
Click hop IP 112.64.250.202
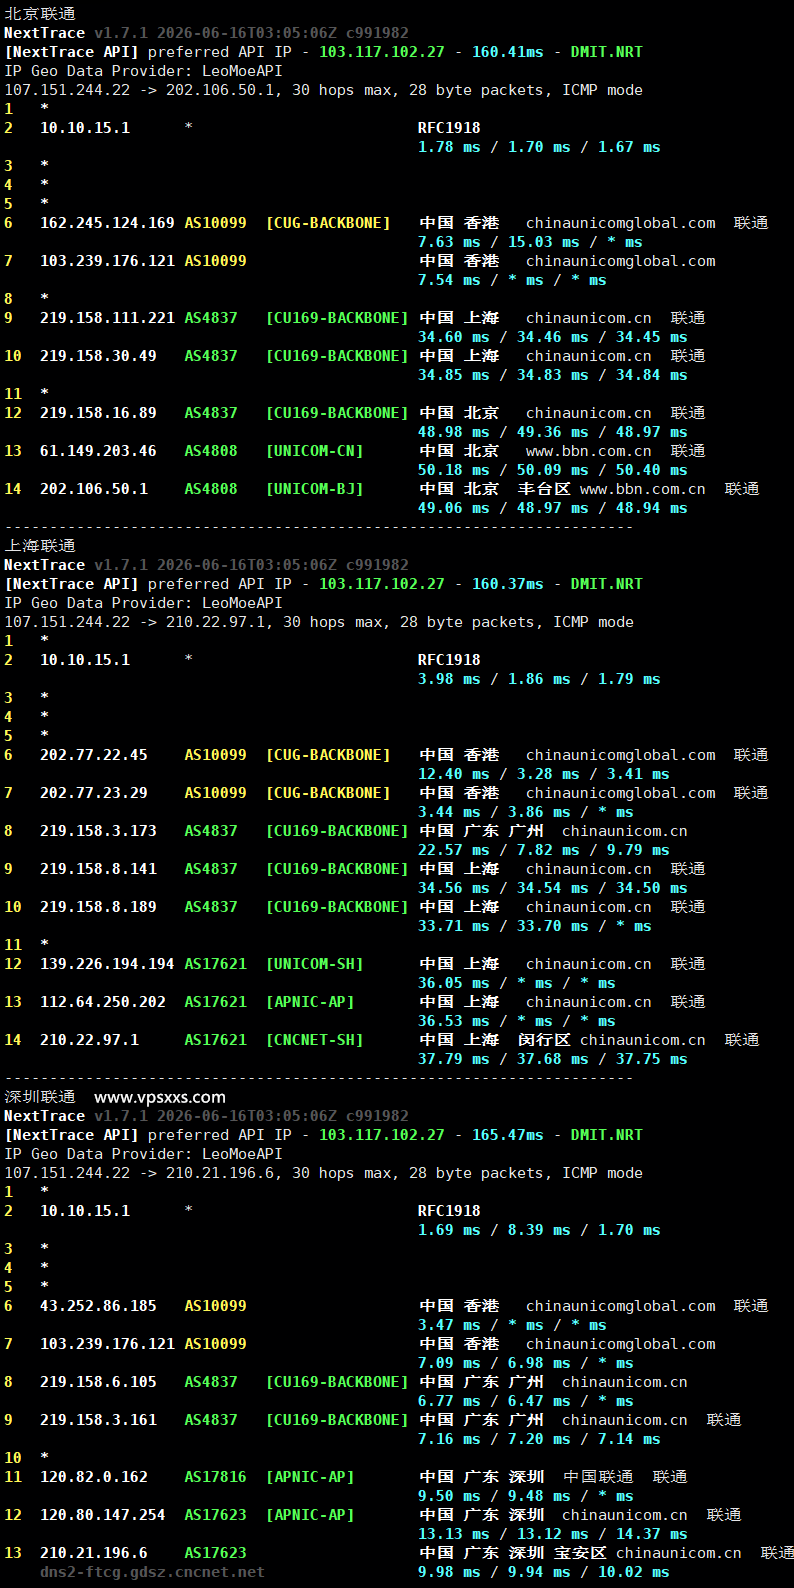[103, 1002]
